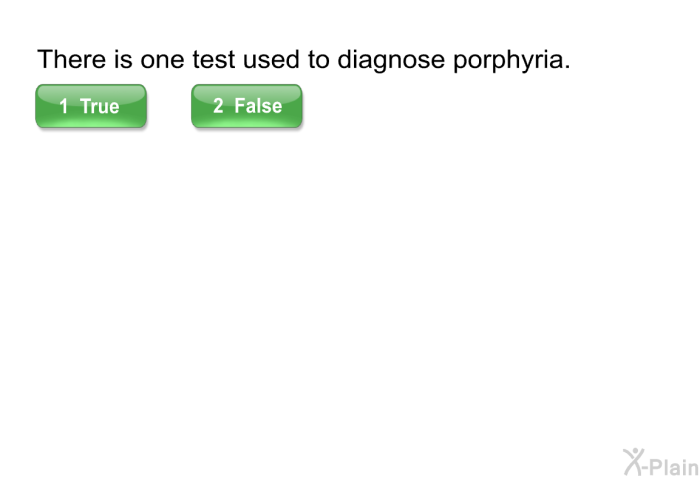Click the number 2 on the False button
Viewport: 700px width, 480px height.
tap(218, 106)
